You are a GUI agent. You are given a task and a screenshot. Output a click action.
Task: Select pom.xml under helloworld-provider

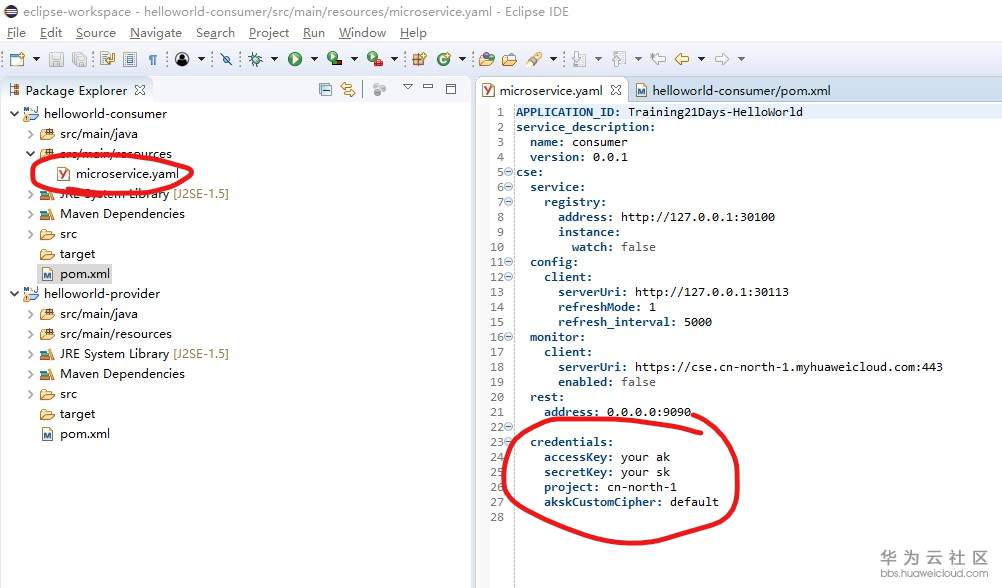[x=84, y=434]
